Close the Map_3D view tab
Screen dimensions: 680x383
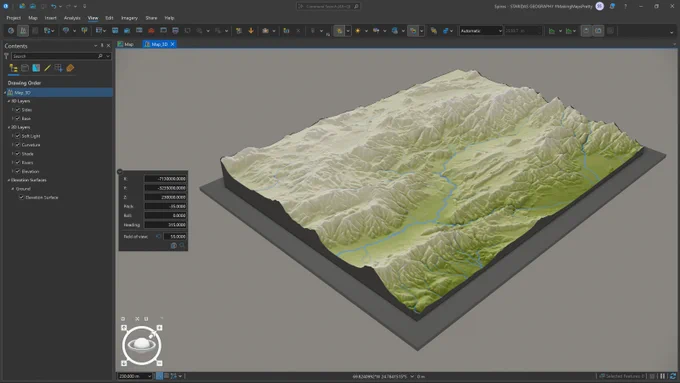[172, 44]
